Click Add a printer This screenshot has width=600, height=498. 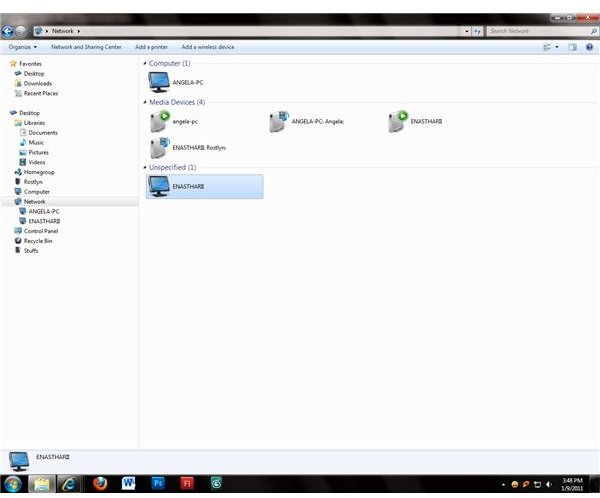coord(151,47)
